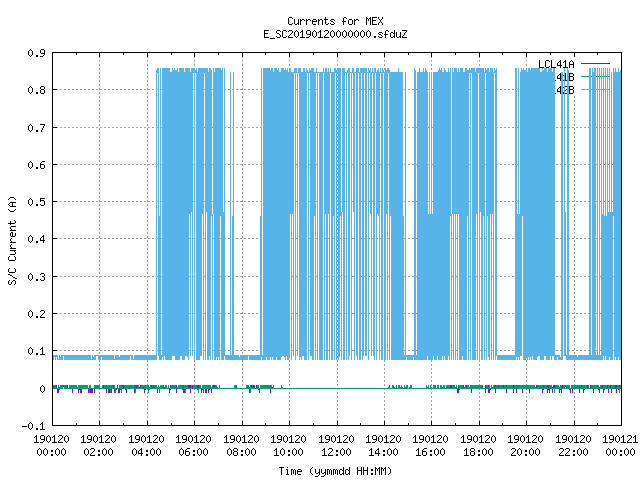Click the '04:00' x-axis time label
The height and width of the screenshot is (480, 640).
[x=146, y=452]
